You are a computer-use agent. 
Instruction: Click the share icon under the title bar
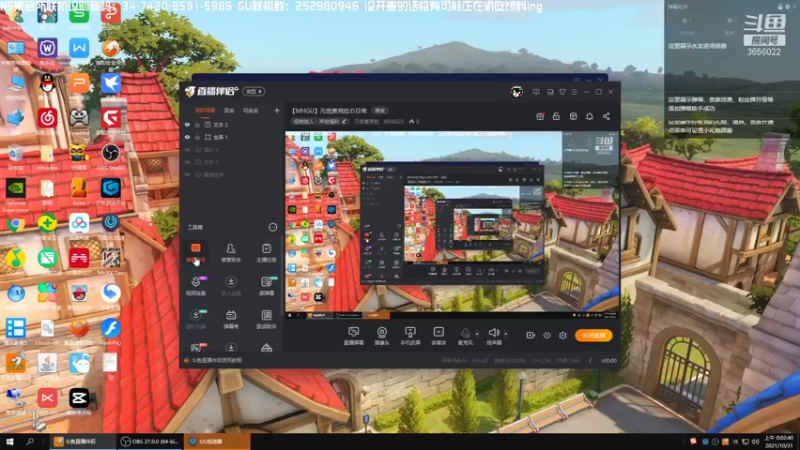pos(606,116)
